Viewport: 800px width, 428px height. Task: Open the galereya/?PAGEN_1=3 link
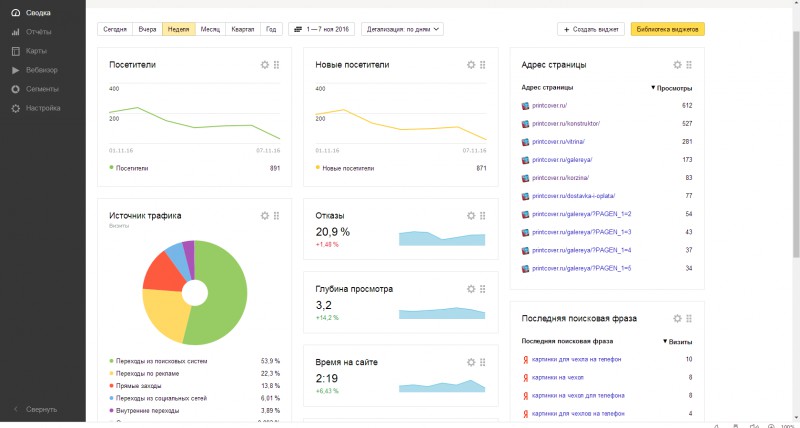pyautogui.click(x=581, y=232)
